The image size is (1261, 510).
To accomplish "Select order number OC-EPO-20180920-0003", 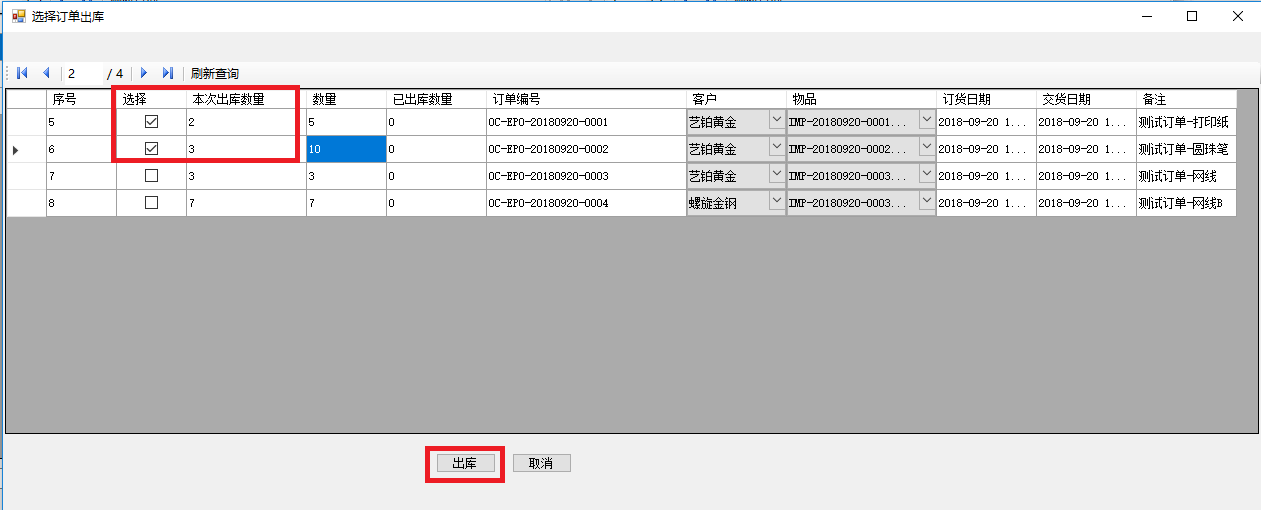I will pos(586,176).
